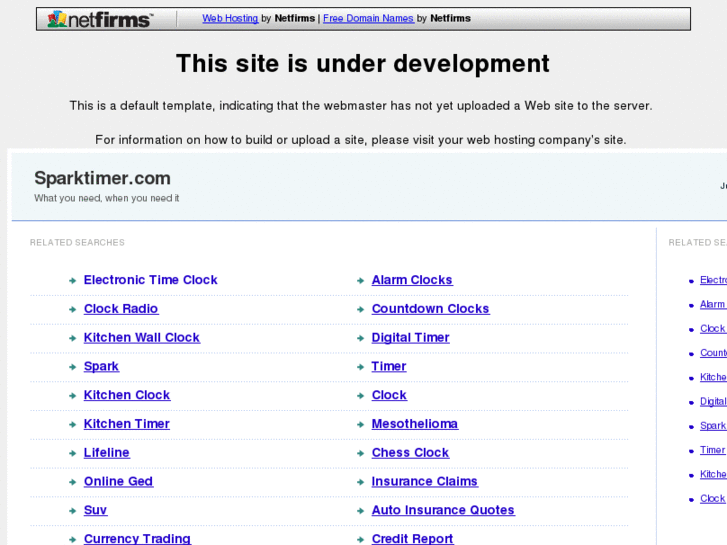Click the Sparktimer.com site title
This screenshot has height=545, width=727.
pyautogui.click(x=102, y=178)
